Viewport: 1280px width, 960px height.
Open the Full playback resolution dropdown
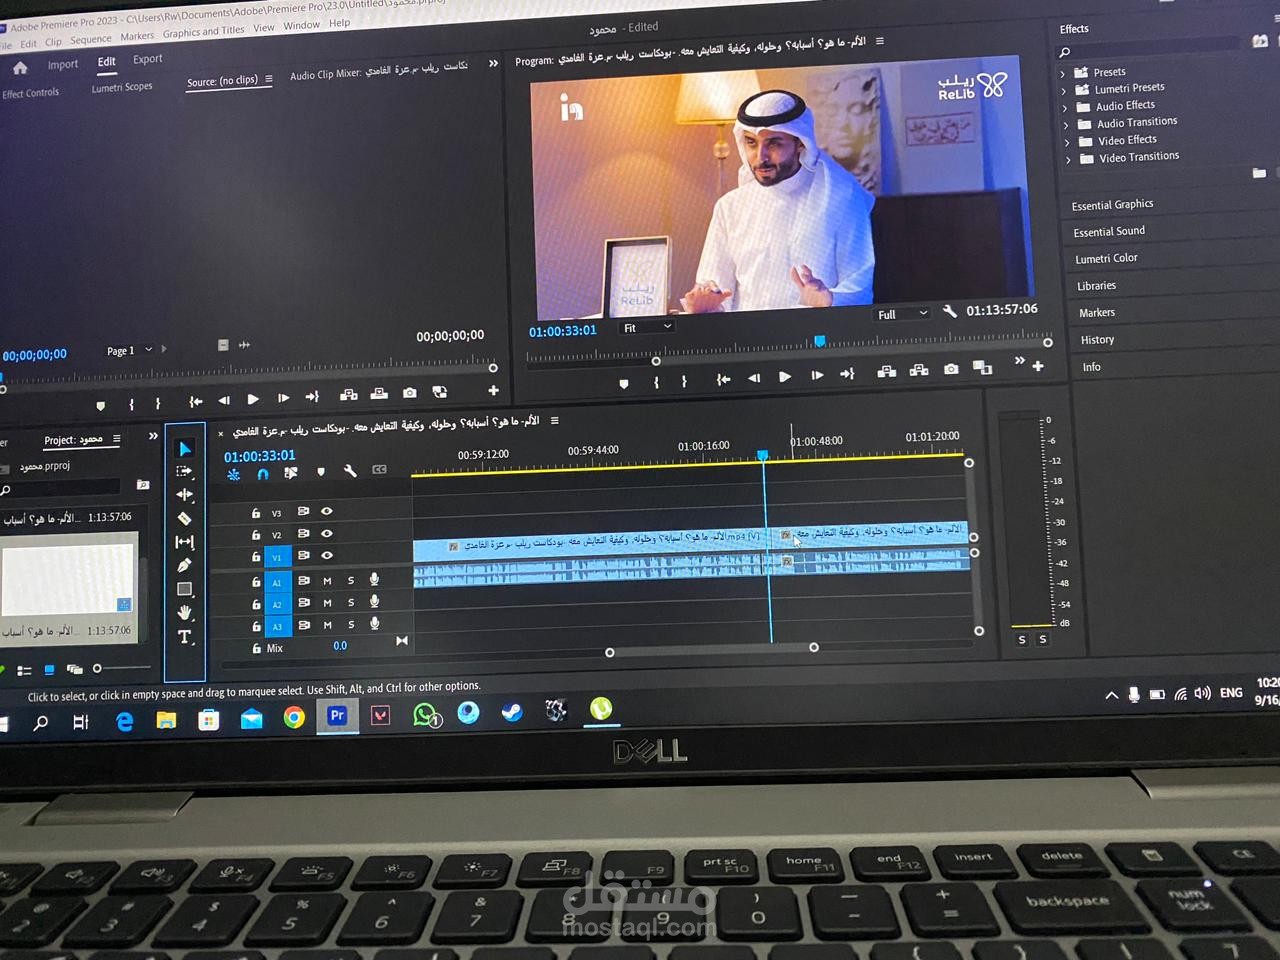[903, 314]
